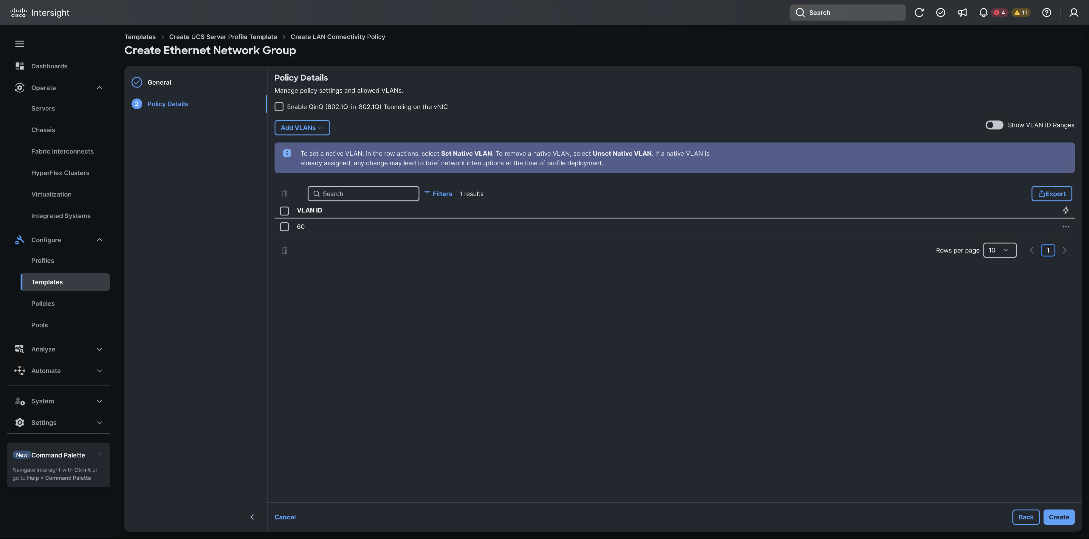1089x539 pixels.
Task: Go to Create UCS Server Profile Template breadcrumb
Action: [x=223, y=36]
